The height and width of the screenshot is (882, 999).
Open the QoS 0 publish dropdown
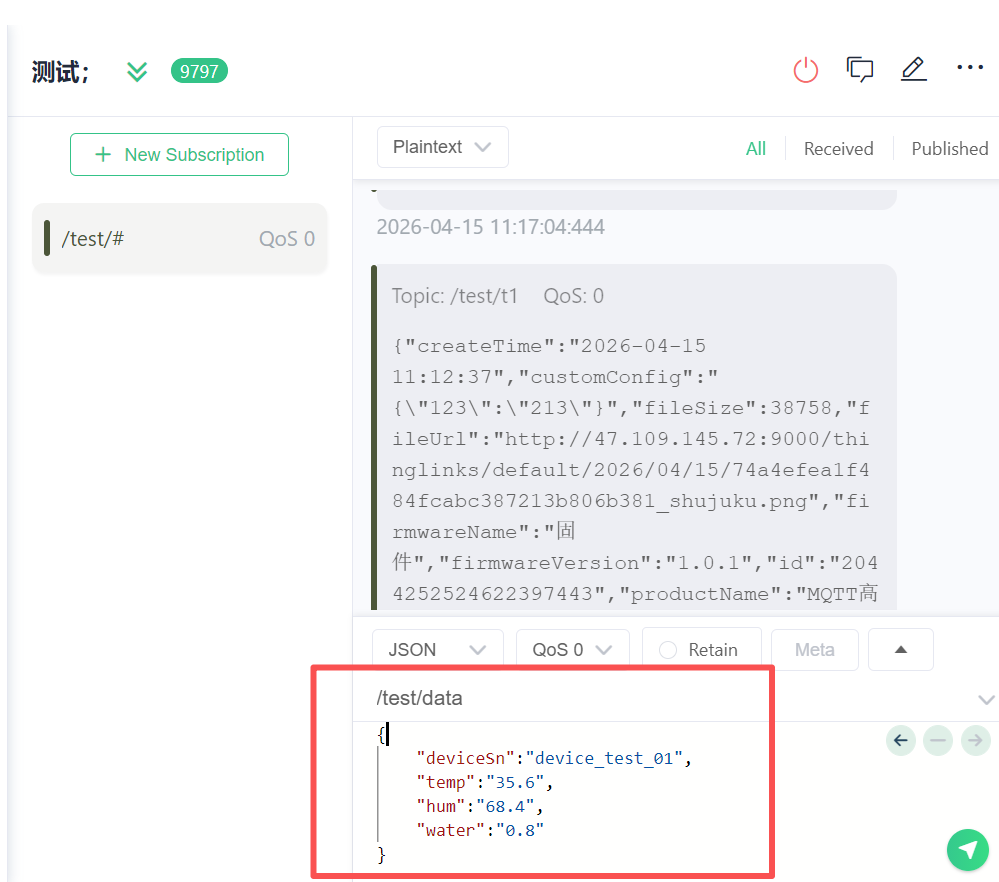pyautogui.click(x=572, y=650)
